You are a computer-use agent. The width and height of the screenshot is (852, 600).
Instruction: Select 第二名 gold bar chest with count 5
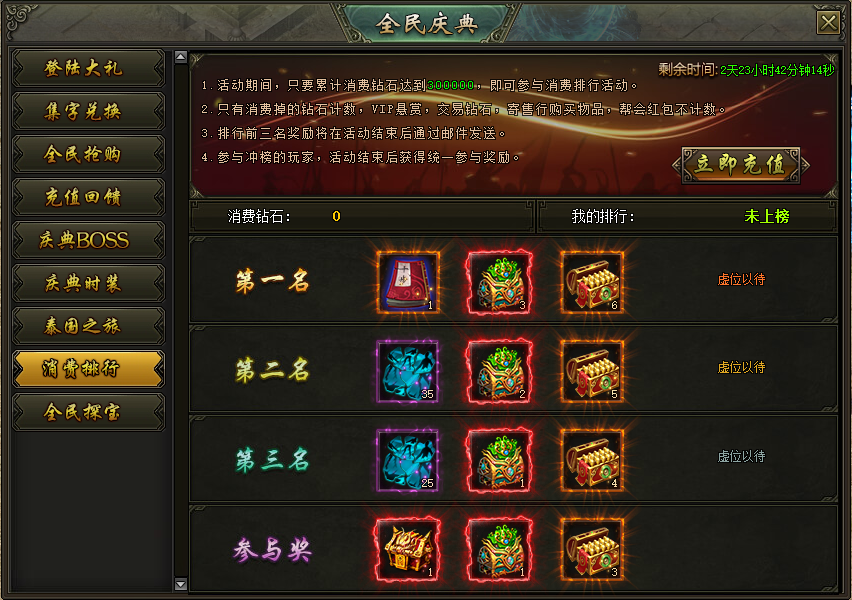pos(592,372)
